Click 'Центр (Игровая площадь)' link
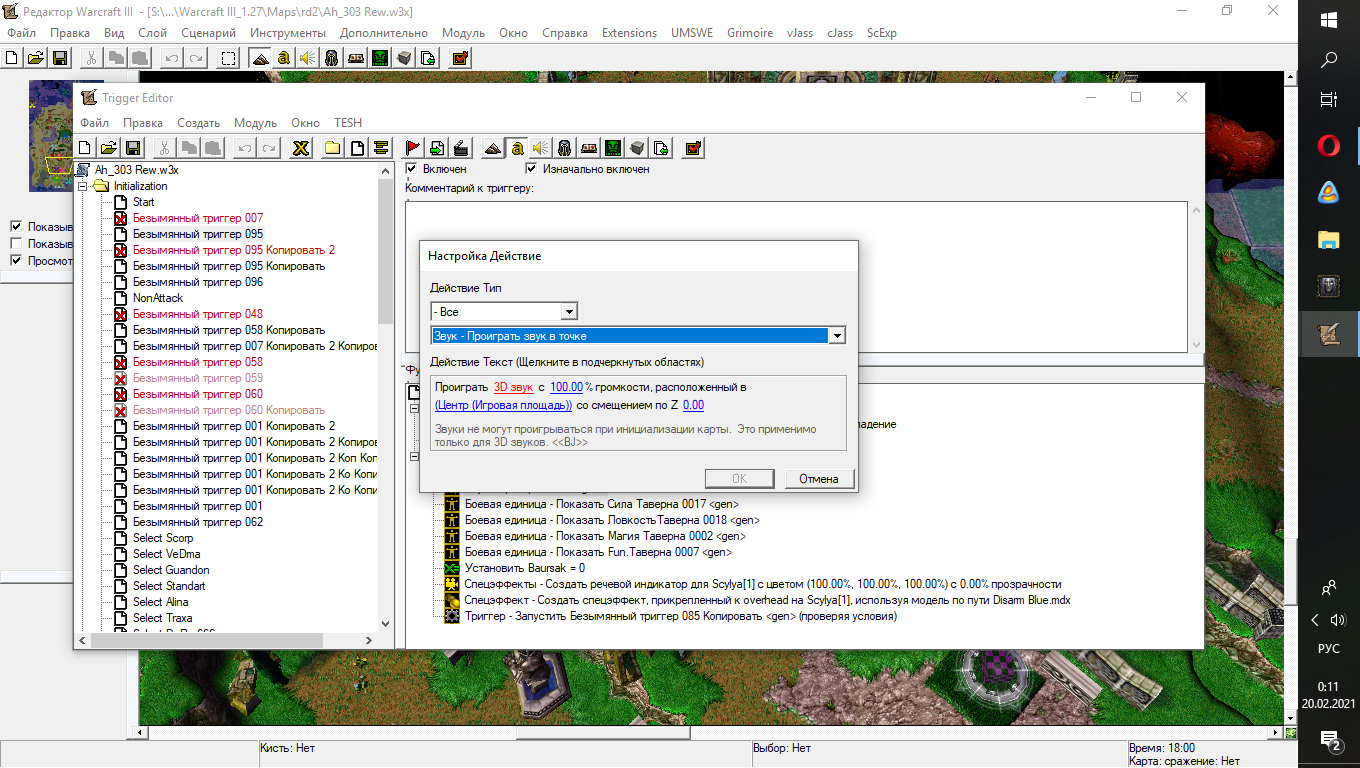The height and width of the screenshot is (768, 1360). coord(504,405)
